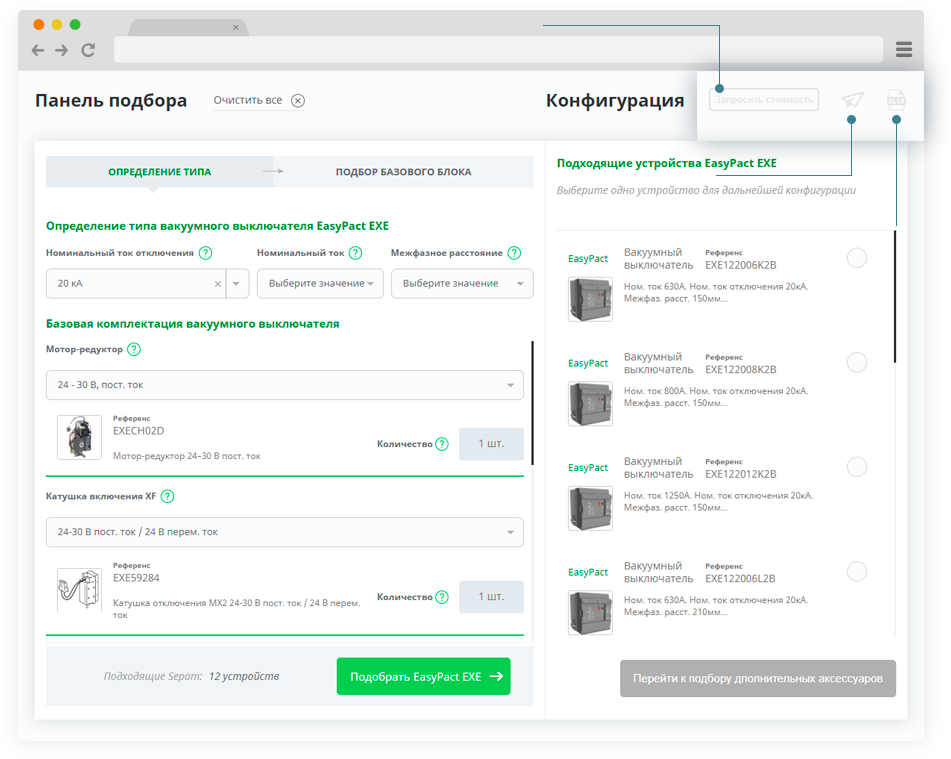Switch to Определение типа tab
Viewport: 951px width, 759px height.
(x=160, y=172)
